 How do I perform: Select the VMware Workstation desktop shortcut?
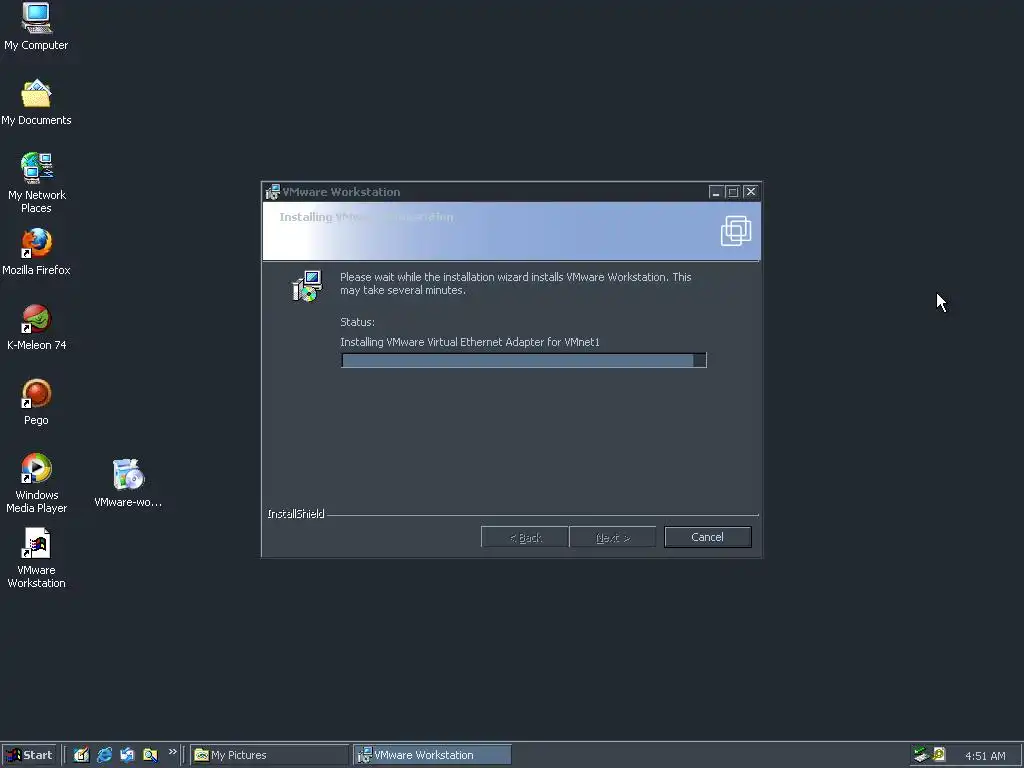[x=36, y=558]
